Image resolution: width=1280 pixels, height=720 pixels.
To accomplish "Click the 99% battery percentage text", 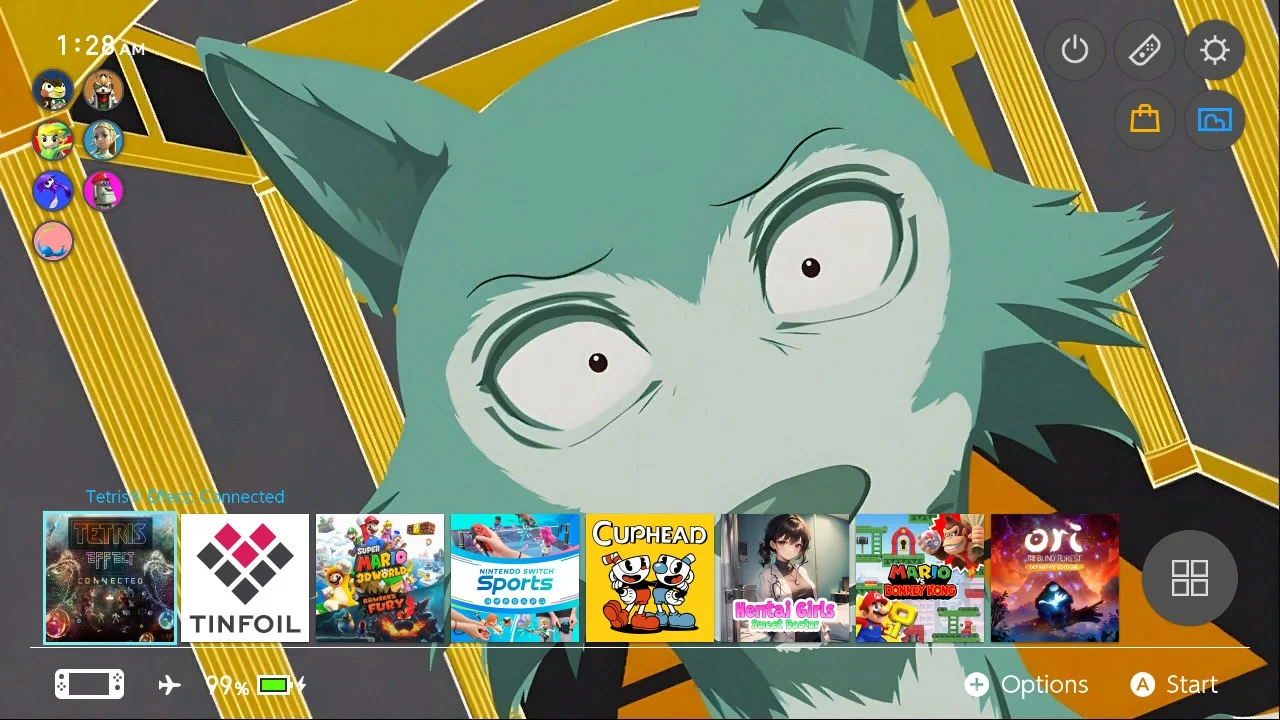I will 227,686.
